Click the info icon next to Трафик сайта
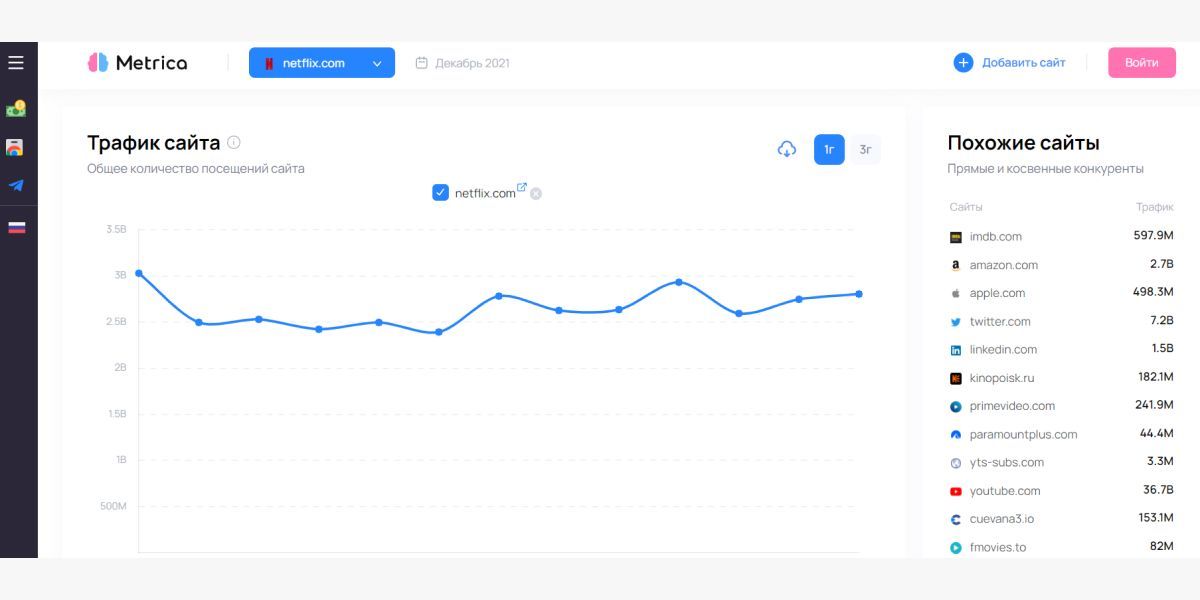This screenshot has width=1200, height=600. [x=234, y=142]
